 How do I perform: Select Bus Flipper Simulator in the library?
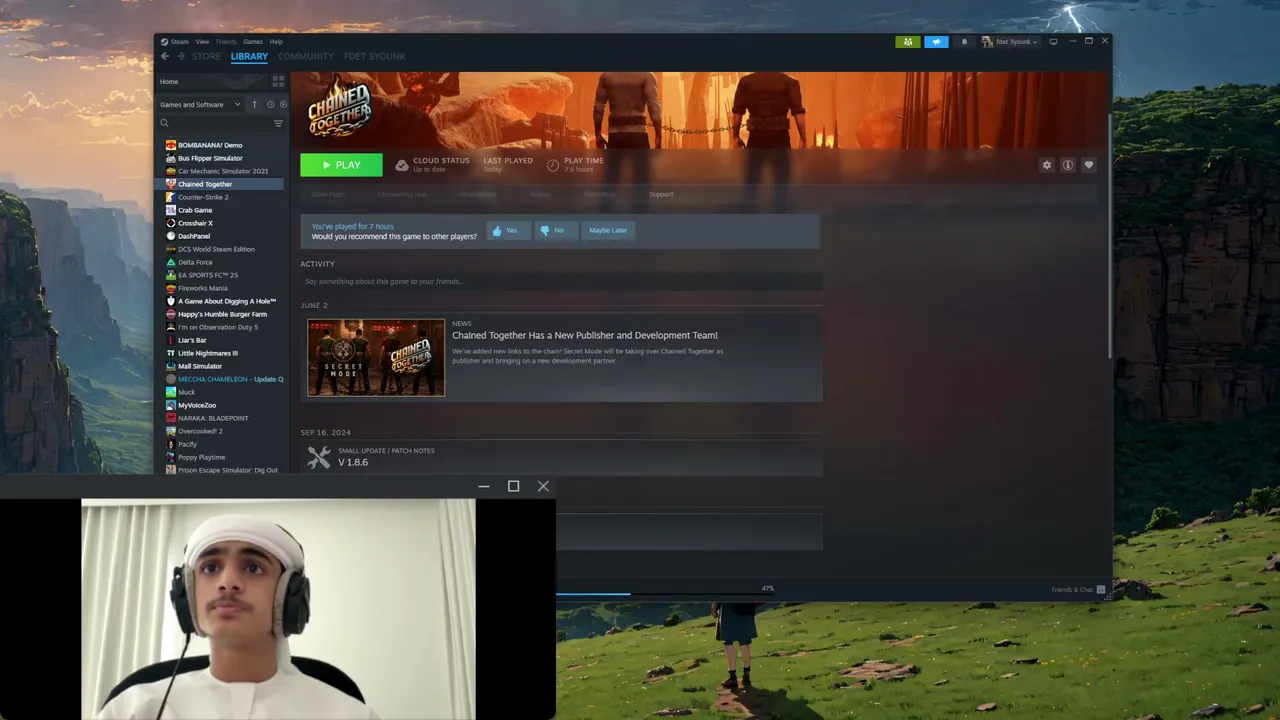pos(210,158)
